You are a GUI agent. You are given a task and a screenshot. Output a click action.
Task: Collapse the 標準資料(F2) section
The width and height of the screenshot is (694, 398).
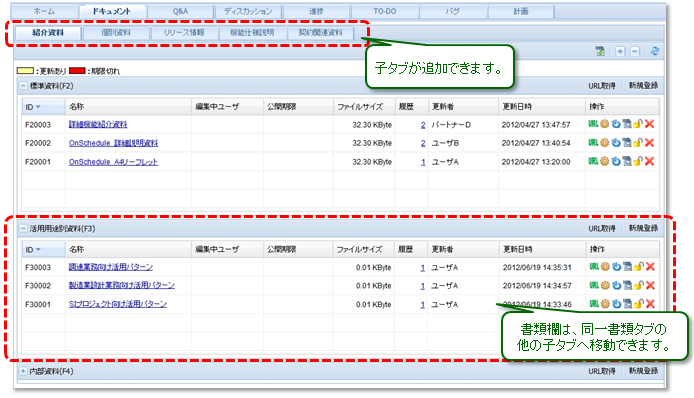click(x=23, y=86)
